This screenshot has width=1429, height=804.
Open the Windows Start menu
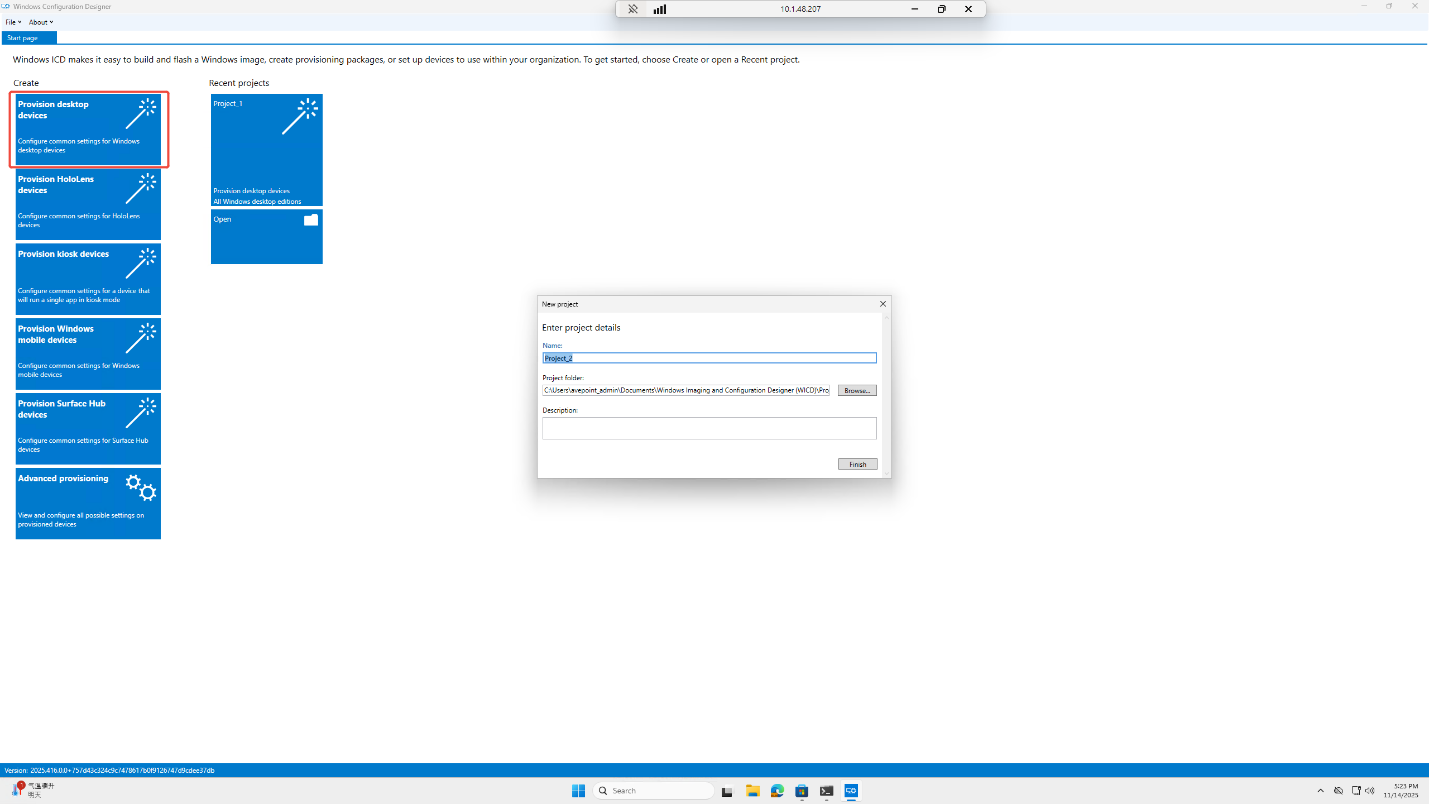point(578,791)
